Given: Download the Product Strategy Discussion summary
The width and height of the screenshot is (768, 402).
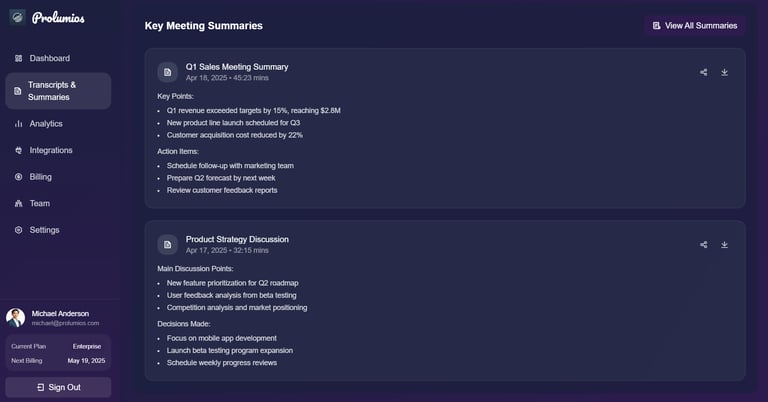Looking at the screenshot, I should 725,244.
